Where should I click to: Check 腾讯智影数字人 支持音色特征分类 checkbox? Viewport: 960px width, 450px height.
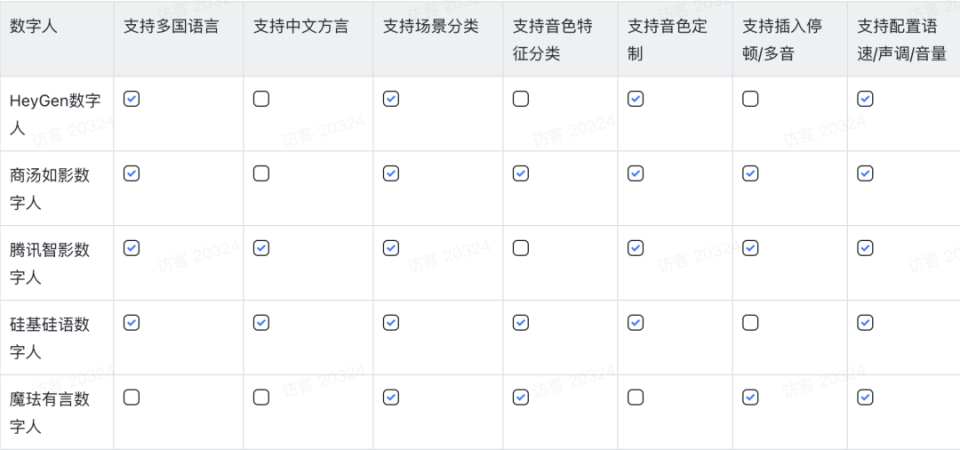521,248
